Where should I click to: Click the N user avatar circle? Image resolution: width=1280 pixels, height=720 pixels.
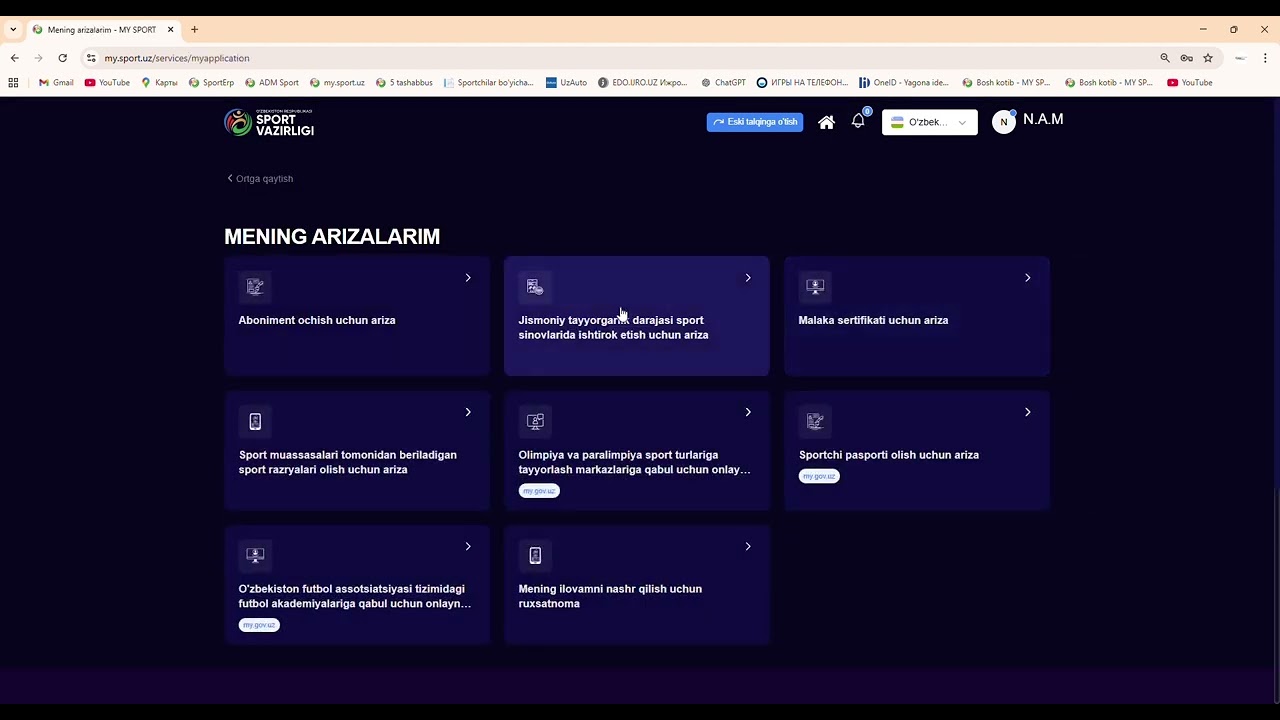click(x=1004, y=122)
